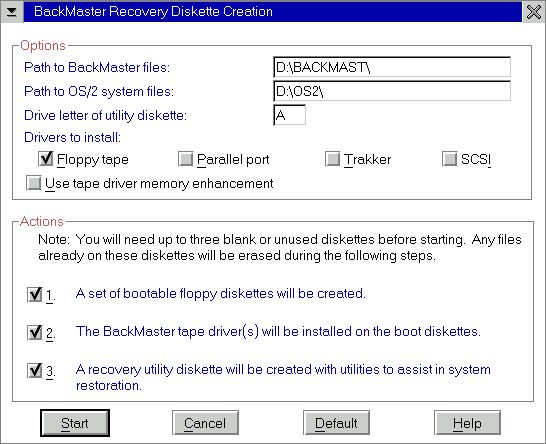Open Help for this dialog
Image resolution: width=546 pixels, height=444 pixels.
(467, 423)
